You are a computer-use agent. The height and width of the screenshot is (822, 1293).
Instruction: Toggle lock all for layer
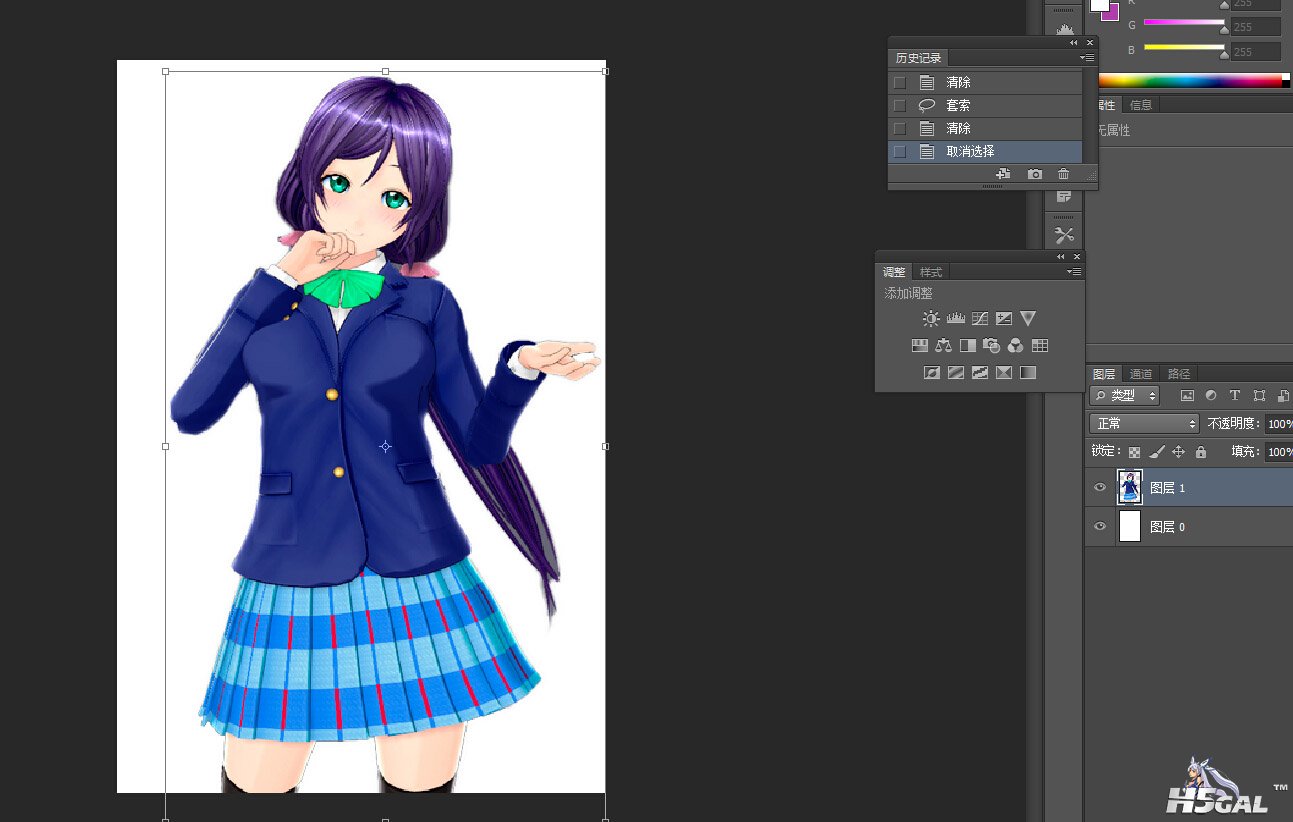pos(1201,452)
